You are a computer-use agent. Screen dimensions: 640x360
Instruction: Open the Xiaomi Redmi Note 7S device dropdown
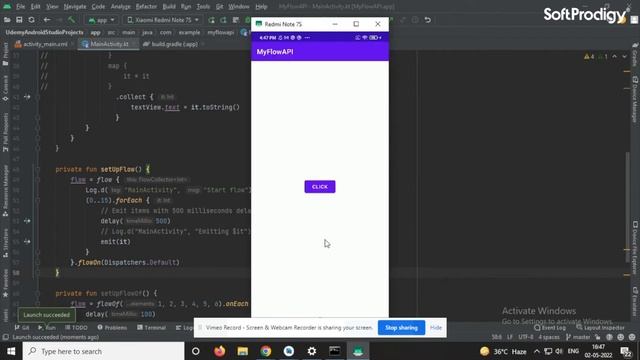163,20
